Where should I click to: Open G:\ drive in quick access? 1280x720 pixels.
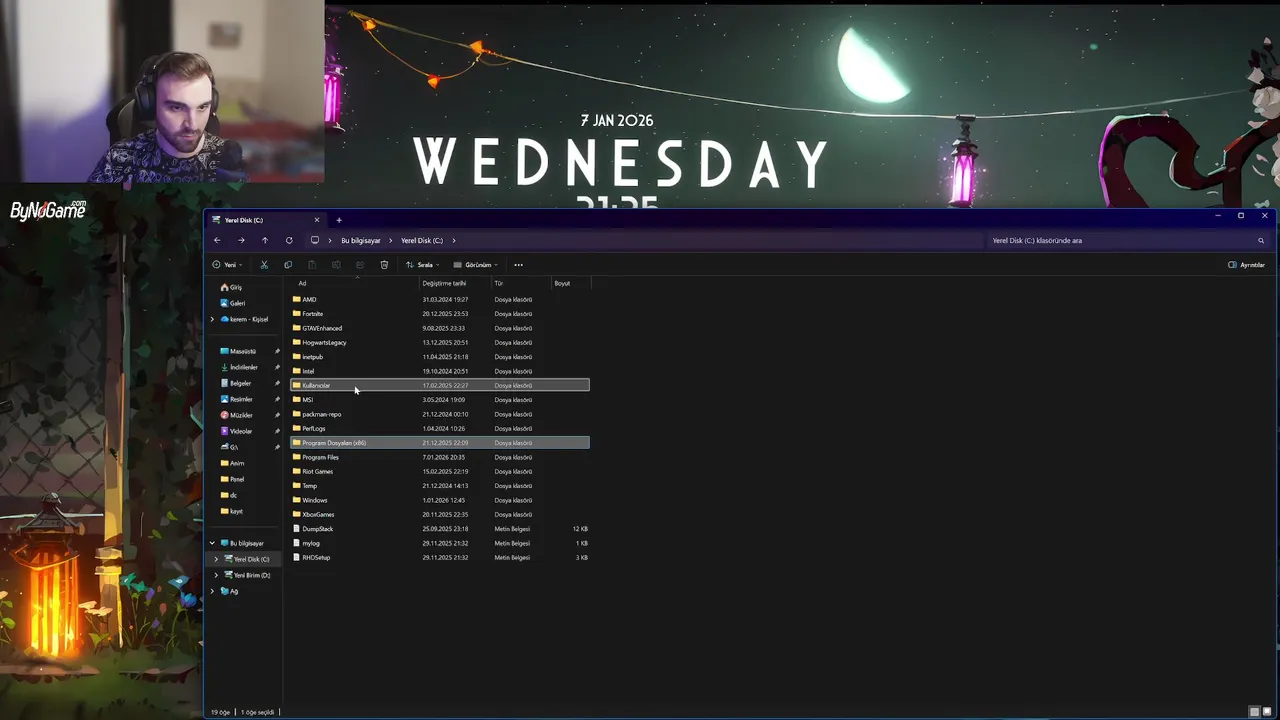click(x=233, y=447)
